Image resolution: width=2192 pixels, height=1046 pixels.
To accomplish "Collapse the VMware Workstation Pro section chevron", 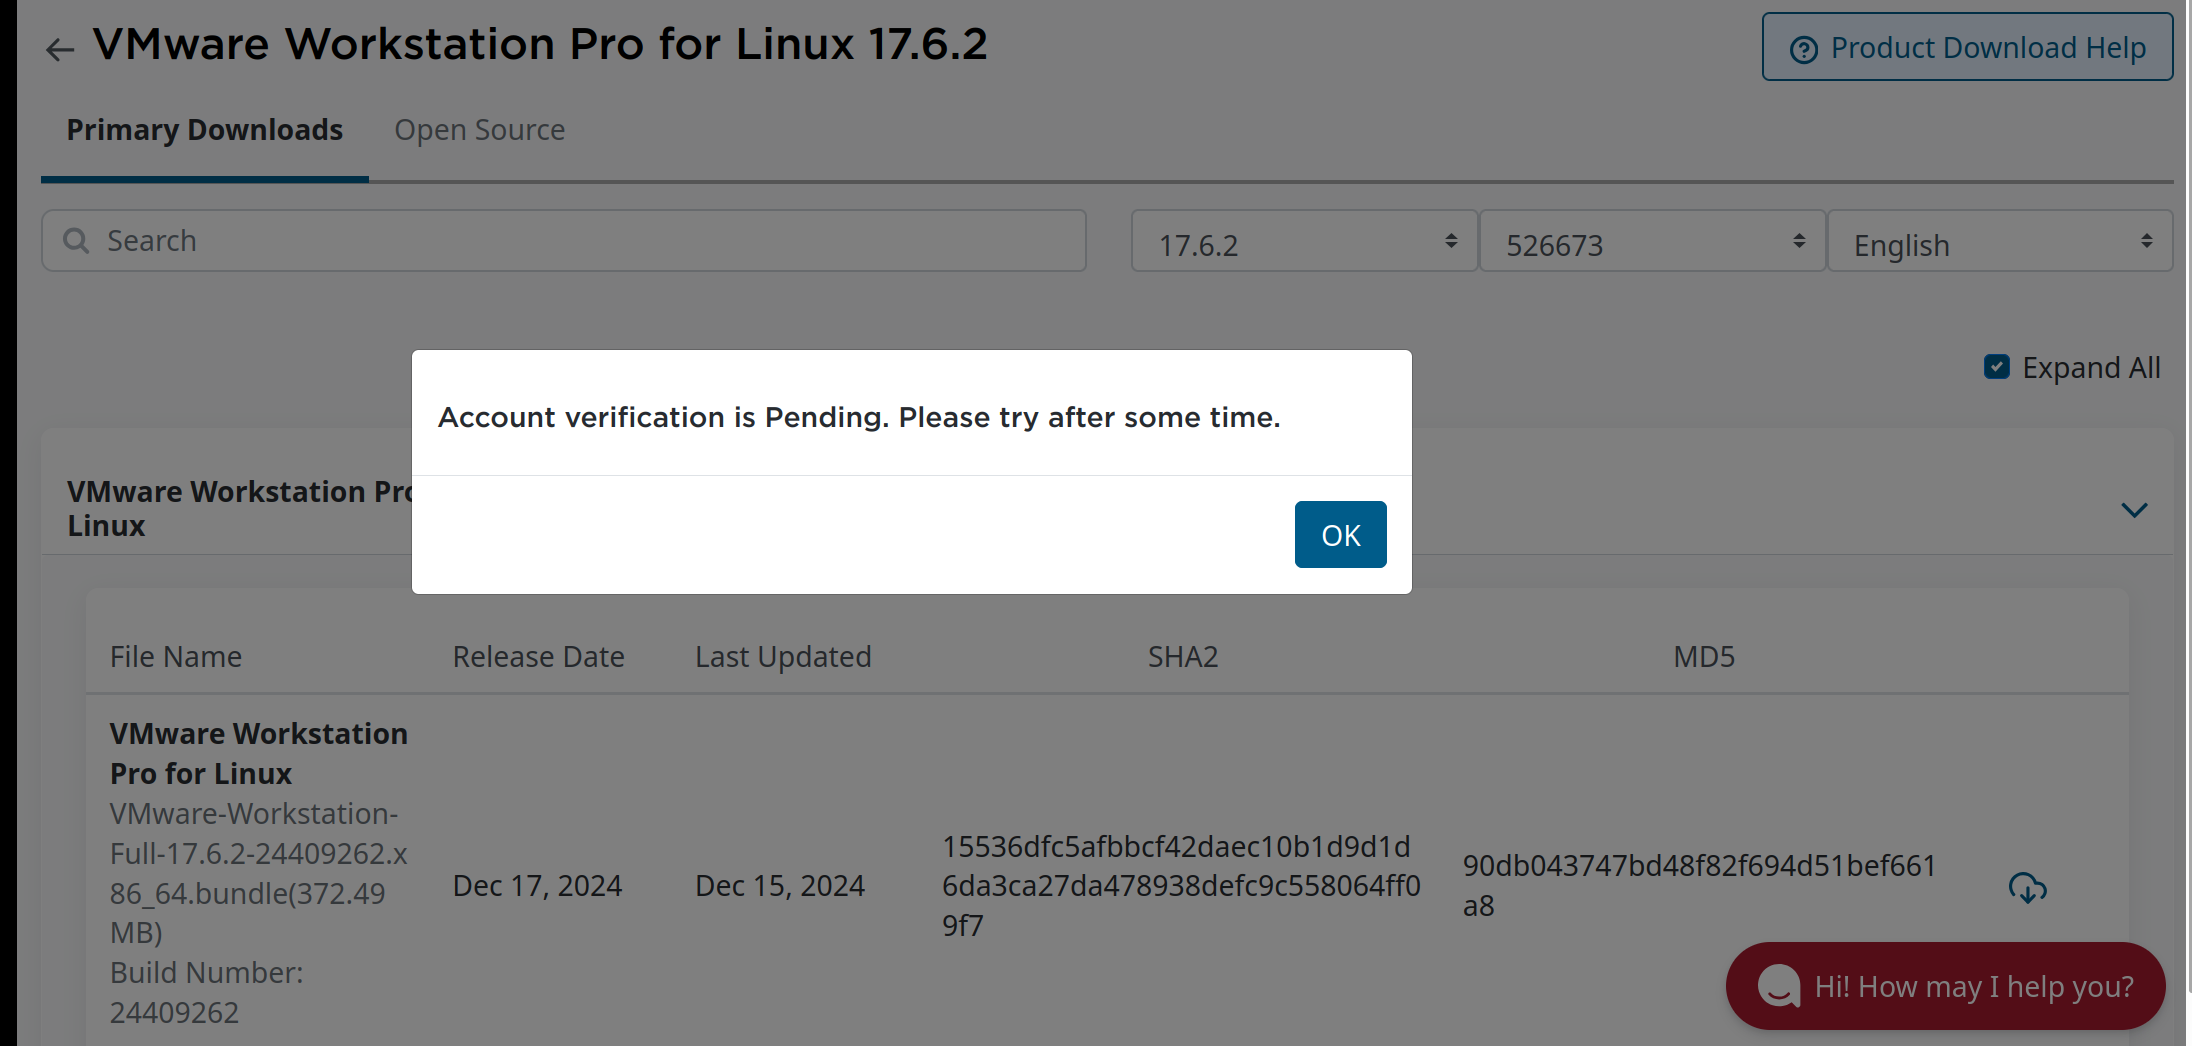I will tap(2134, 510).
